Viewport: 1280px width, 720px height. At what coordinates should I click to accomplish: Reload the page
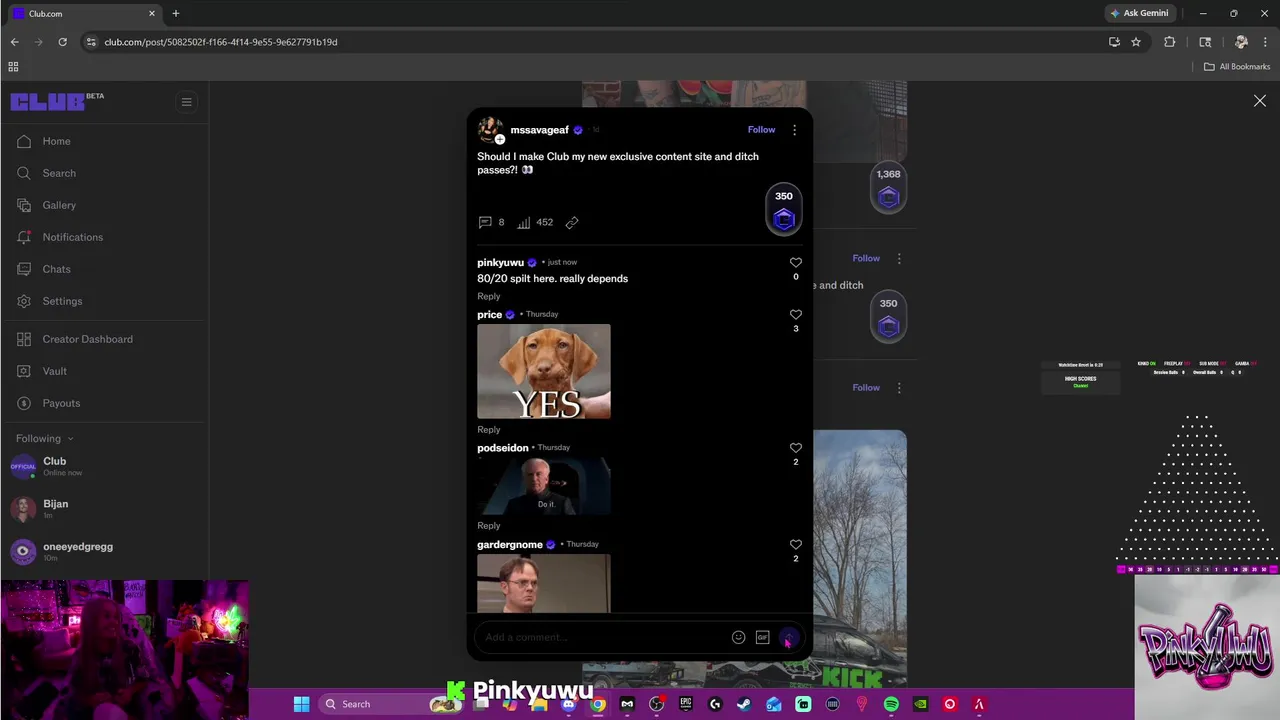pyautogui.click(x=62, y=42)
